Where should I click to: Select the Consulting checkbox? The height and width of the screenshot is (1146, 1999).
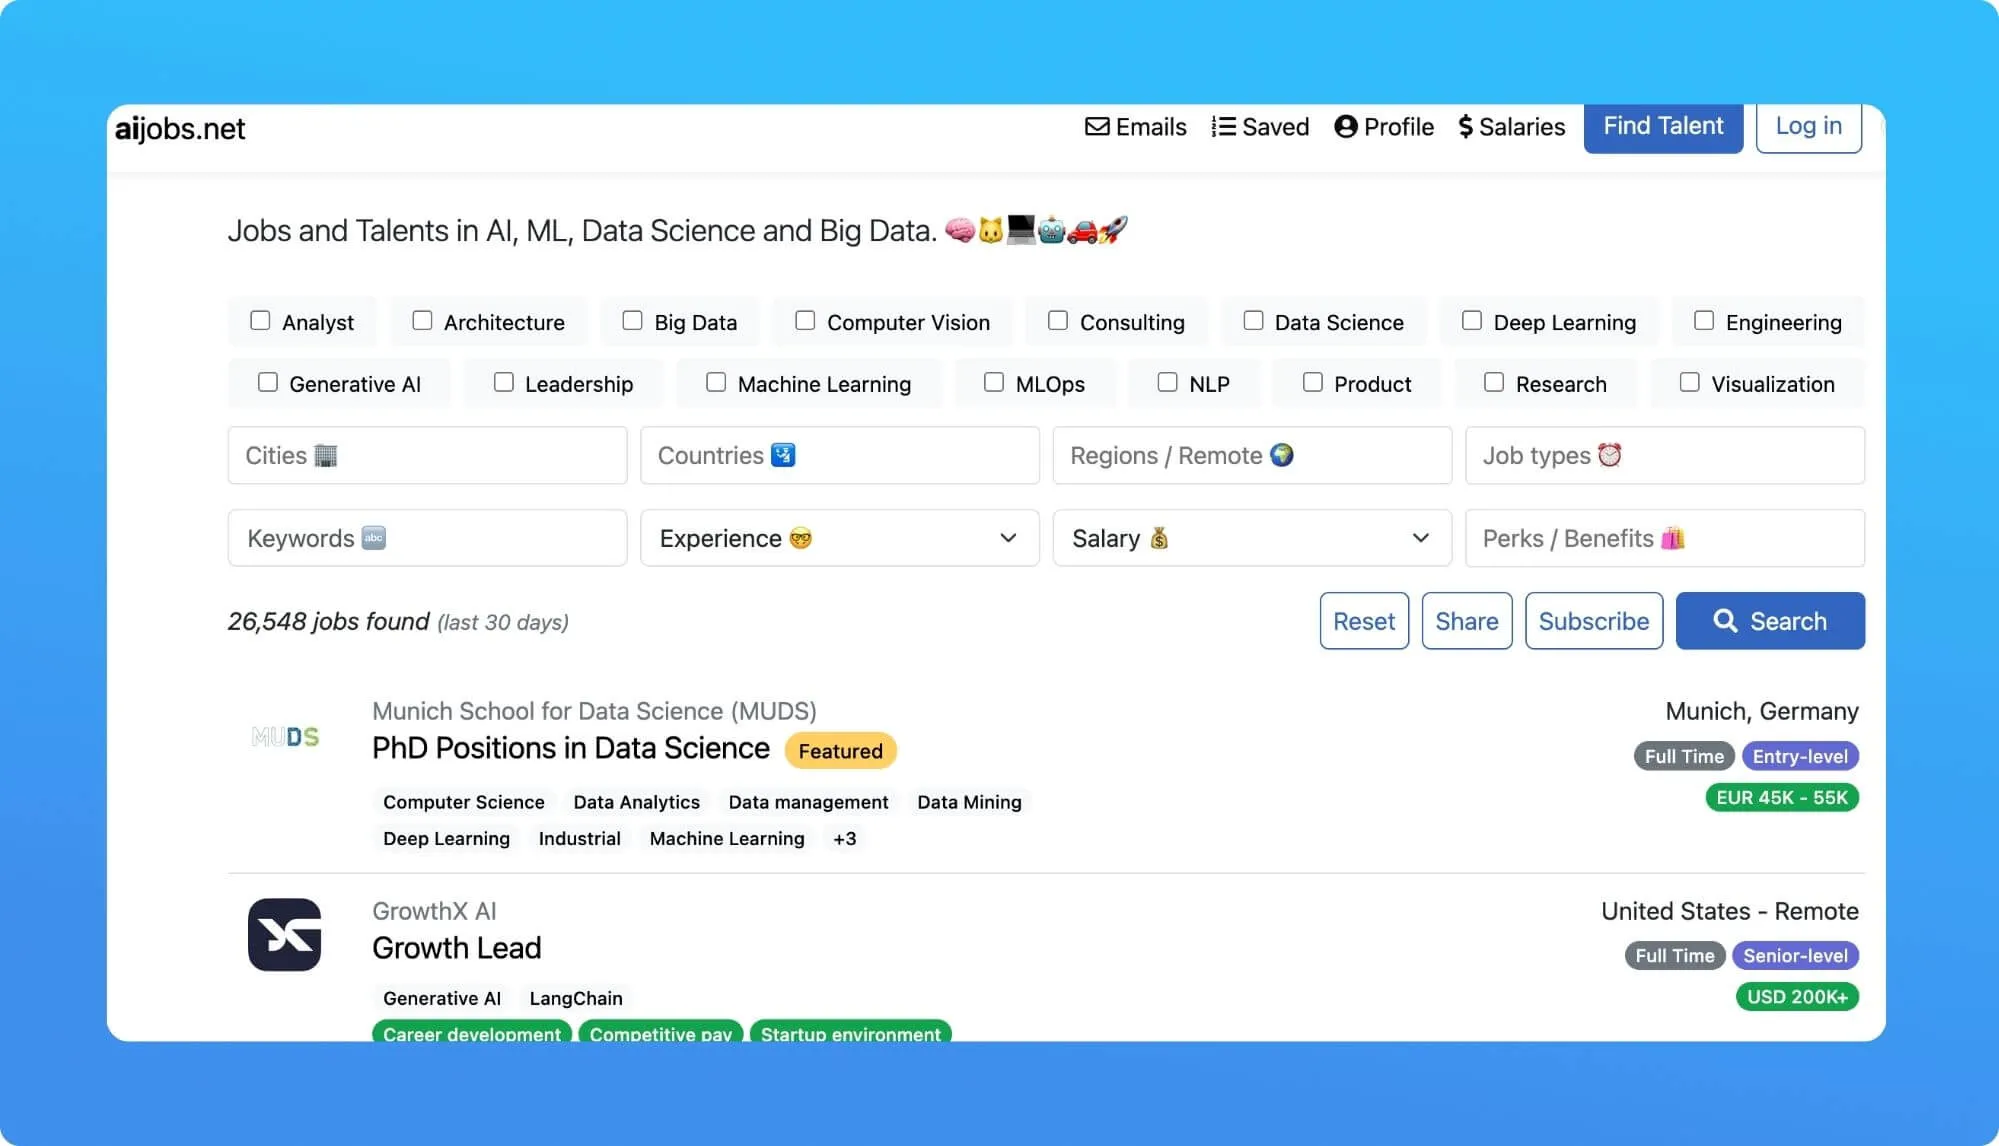[x=1058, y=320]
